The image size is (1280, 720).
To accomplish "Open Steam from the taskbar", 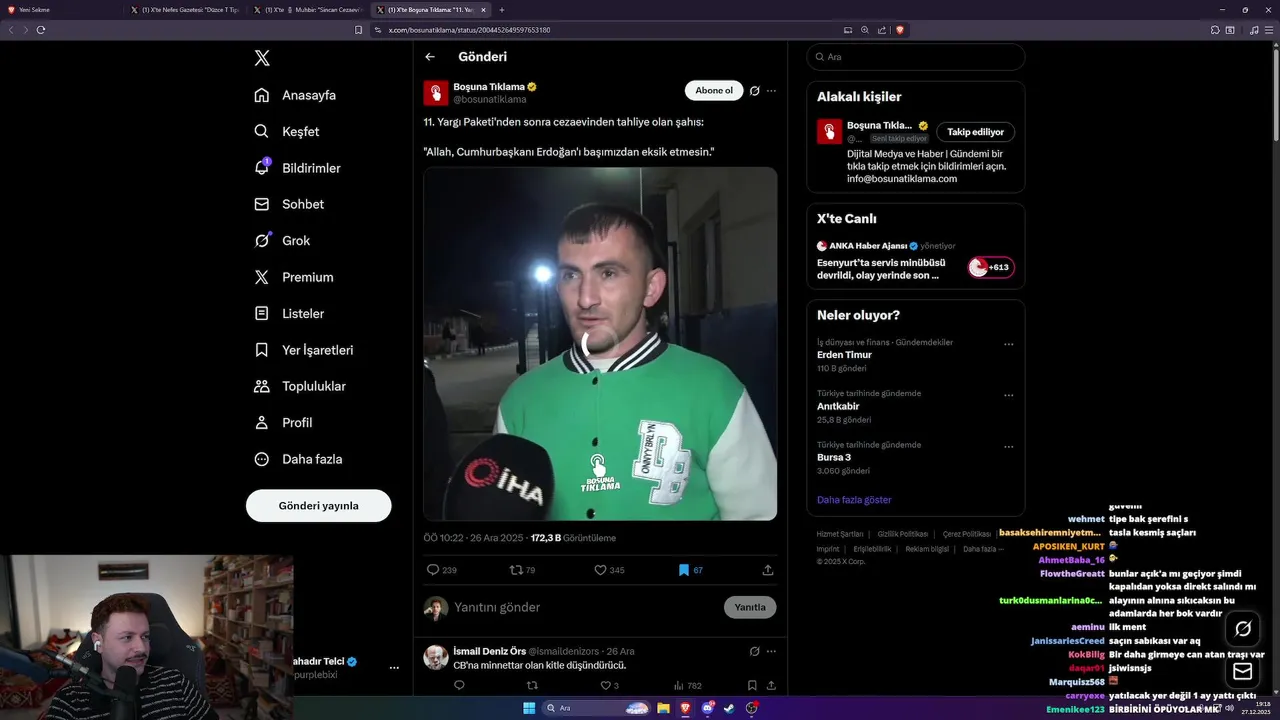I will (x=729, y=708).
